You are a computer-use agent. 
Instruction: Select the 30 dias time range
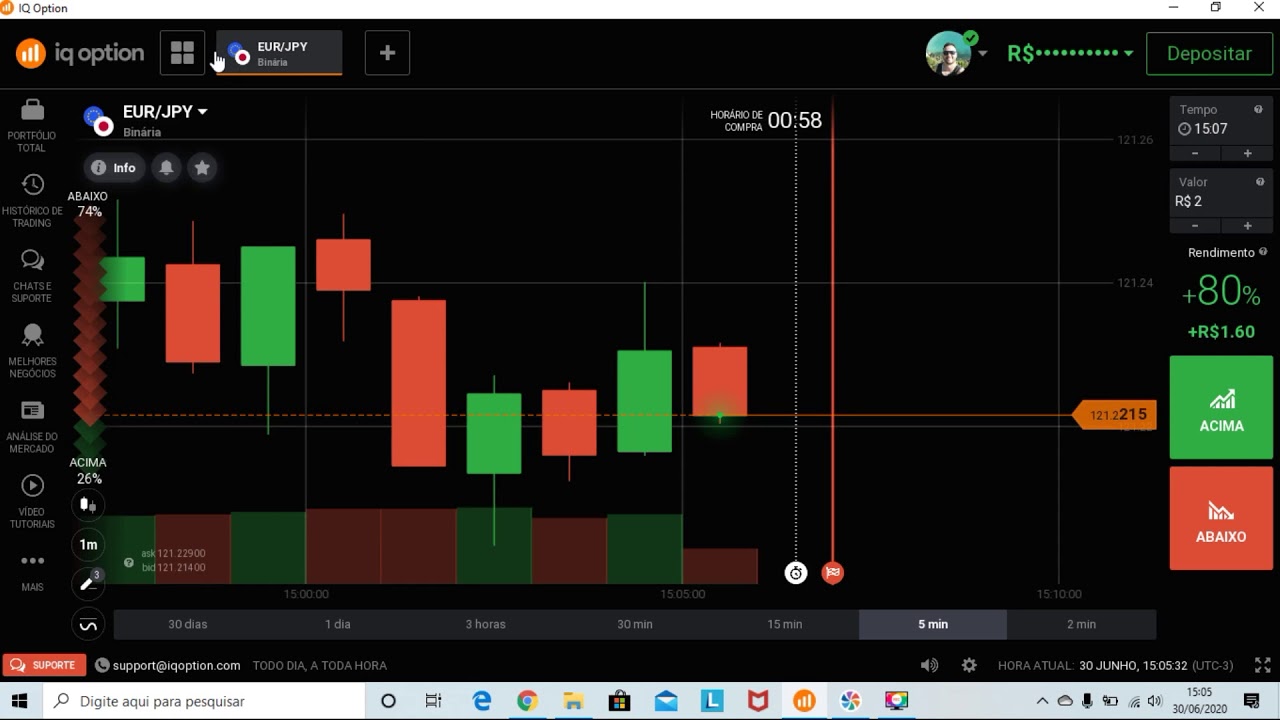tap(188, 624)
